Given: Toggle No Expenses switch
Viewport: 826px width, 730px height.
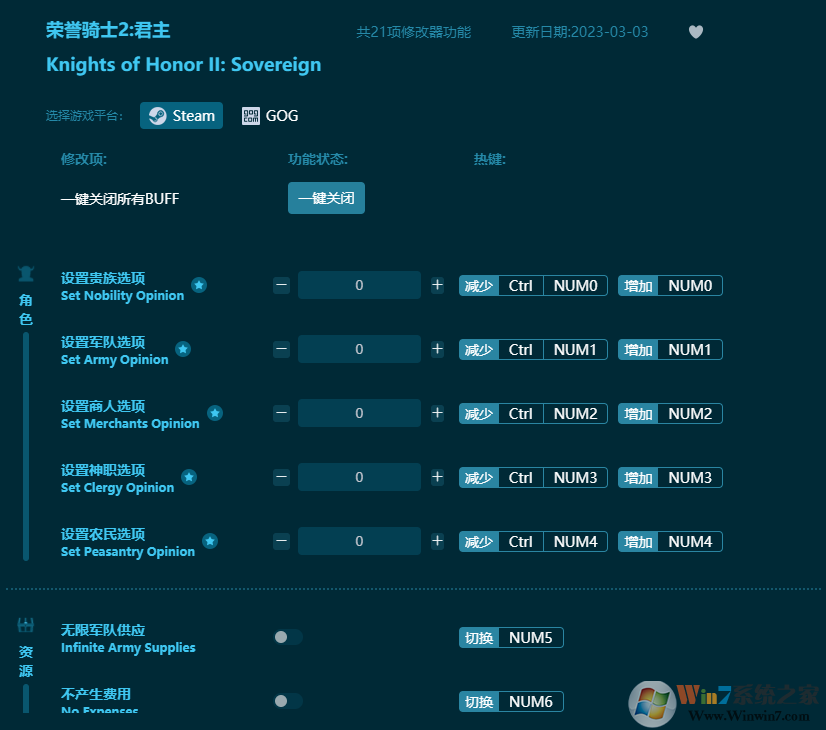Looking at the screenshot, I should click(x=288, y=701).
